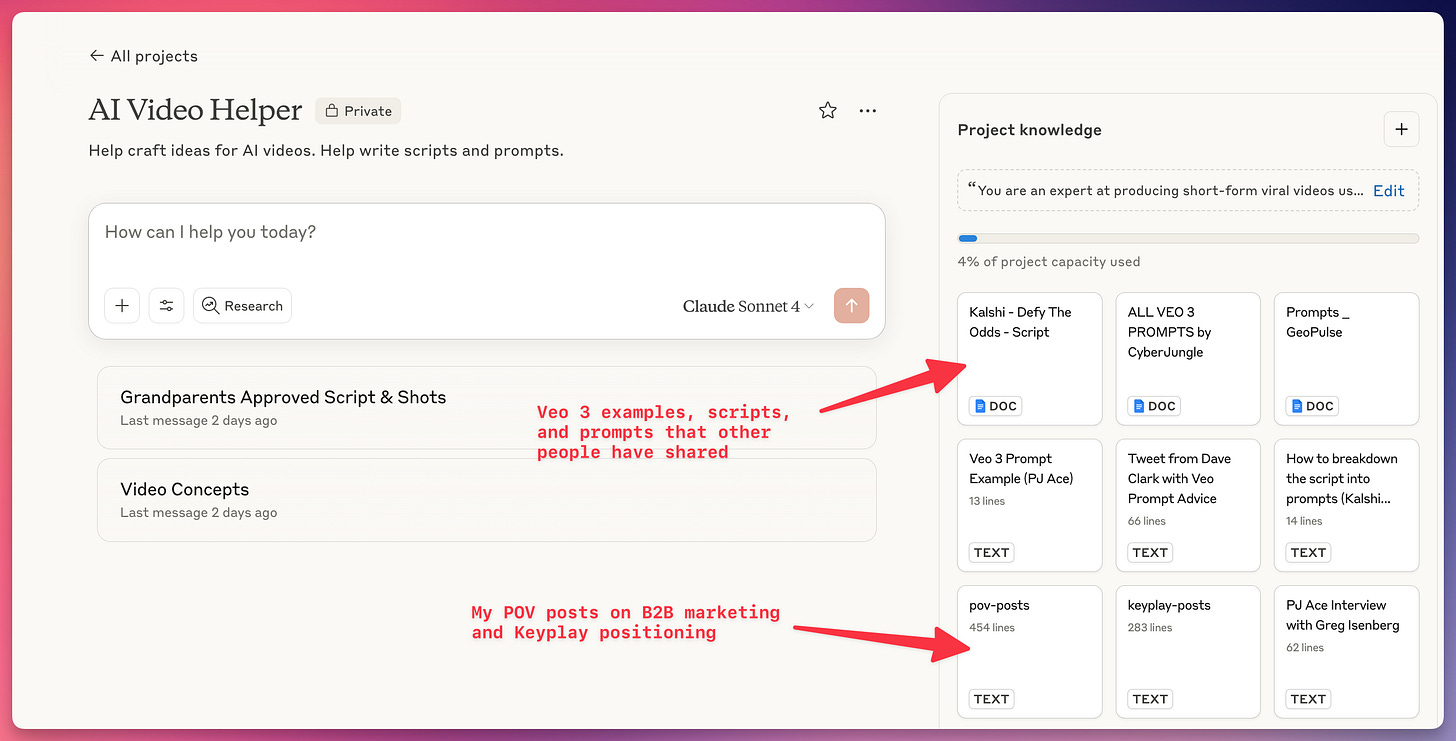
Task: Open the ALL VEO 3 PROMPTS by CyberJungle file
Action: pyautogui.click(x=1188, y=359)
